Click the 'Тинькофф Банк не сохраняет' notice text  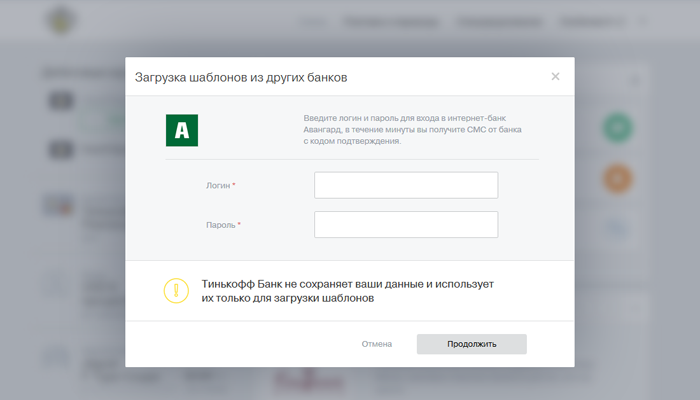(x=347, y=291)
